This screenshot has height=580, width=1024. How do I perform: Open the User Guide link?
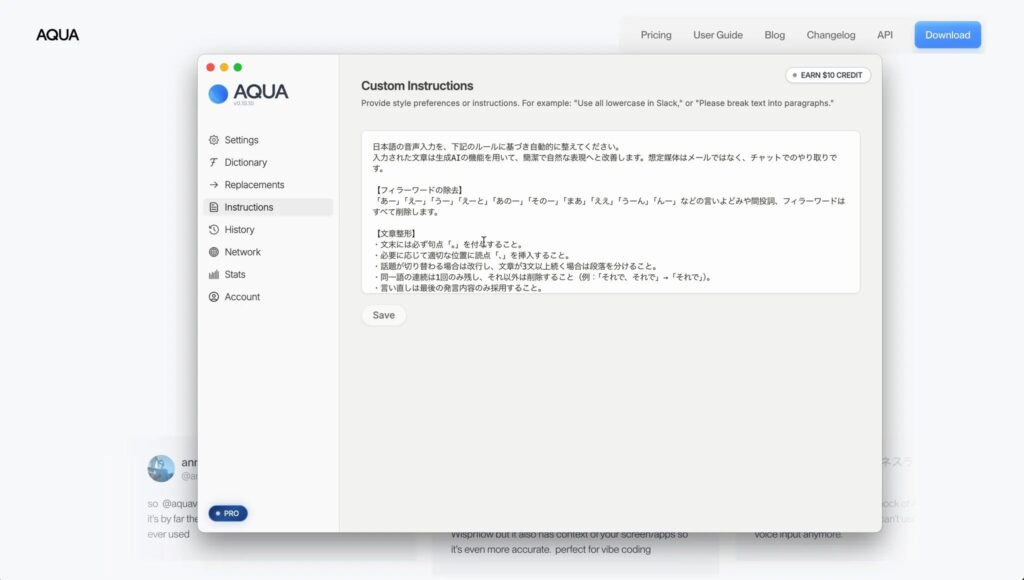[718, 35]
